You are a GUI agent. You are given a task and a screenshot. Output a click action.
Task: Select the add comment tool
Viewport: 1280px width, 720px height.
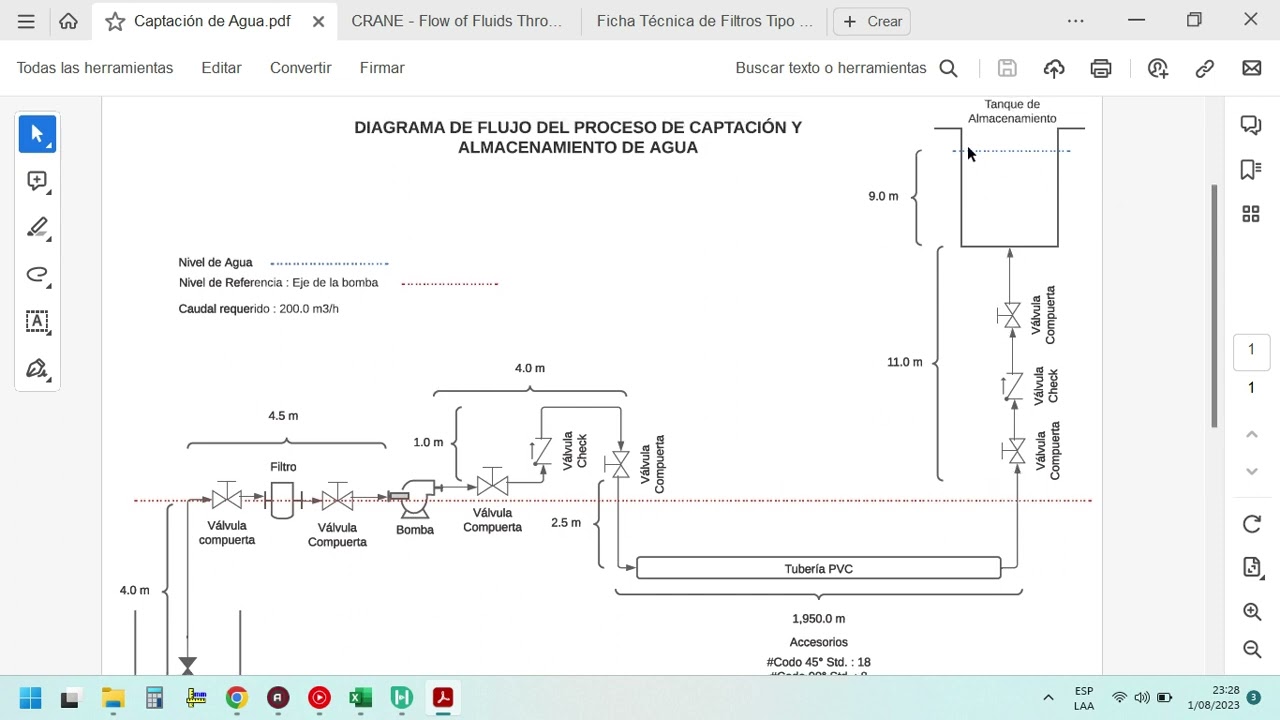pyautogui.click(x=37, y=181)
